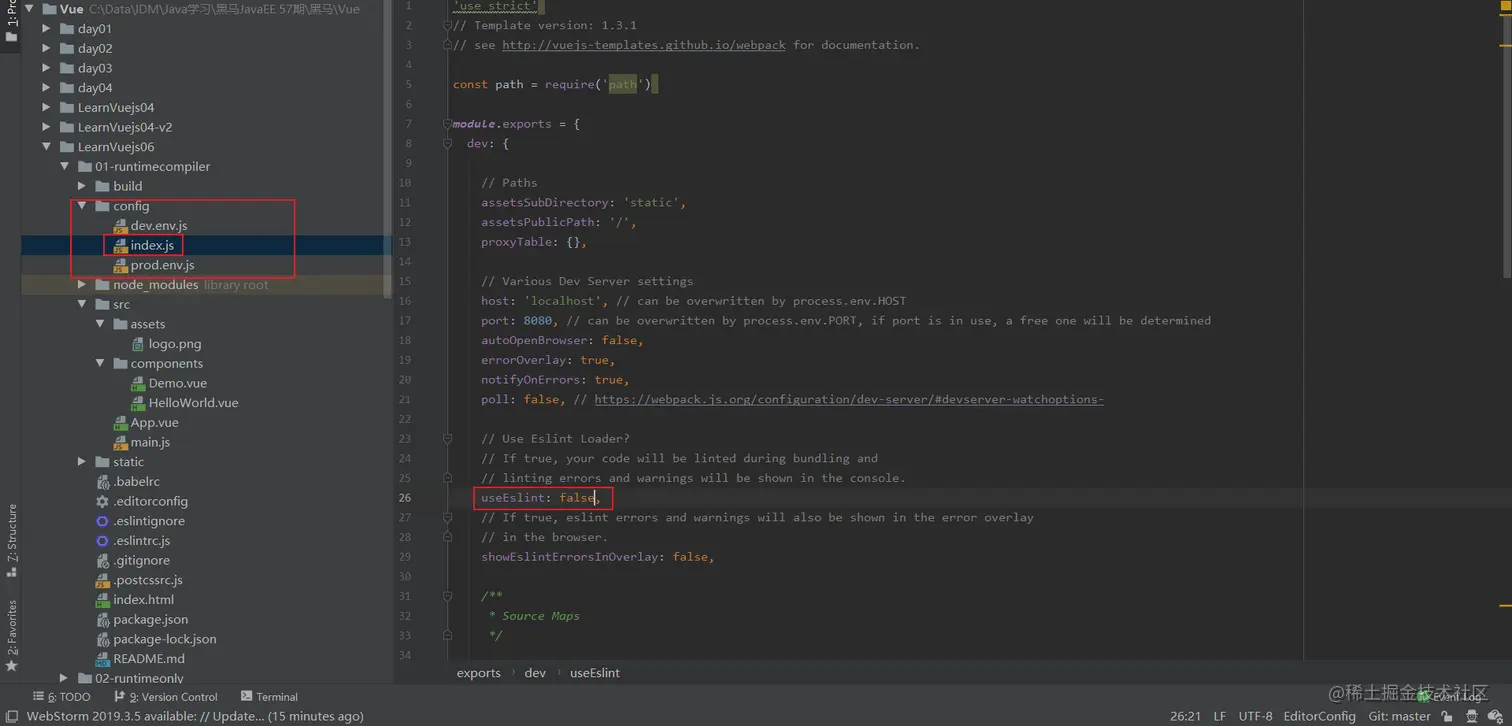Expand the build folder arrow

pyautogui.click(x=82, y=186)
